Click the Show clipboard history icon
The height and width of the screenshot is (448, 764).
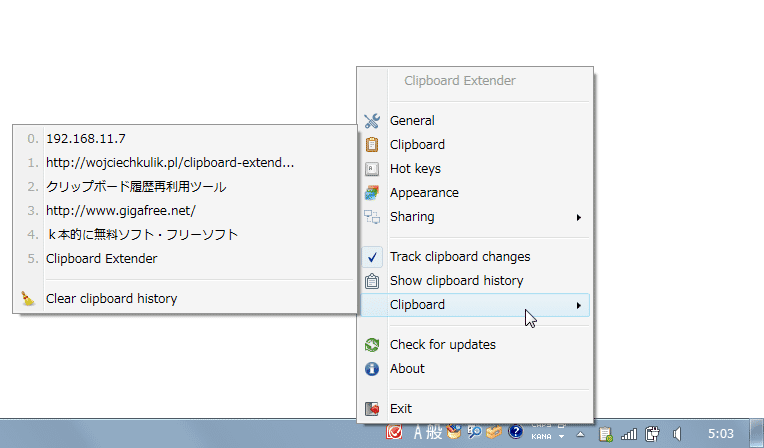coord(372,281)
